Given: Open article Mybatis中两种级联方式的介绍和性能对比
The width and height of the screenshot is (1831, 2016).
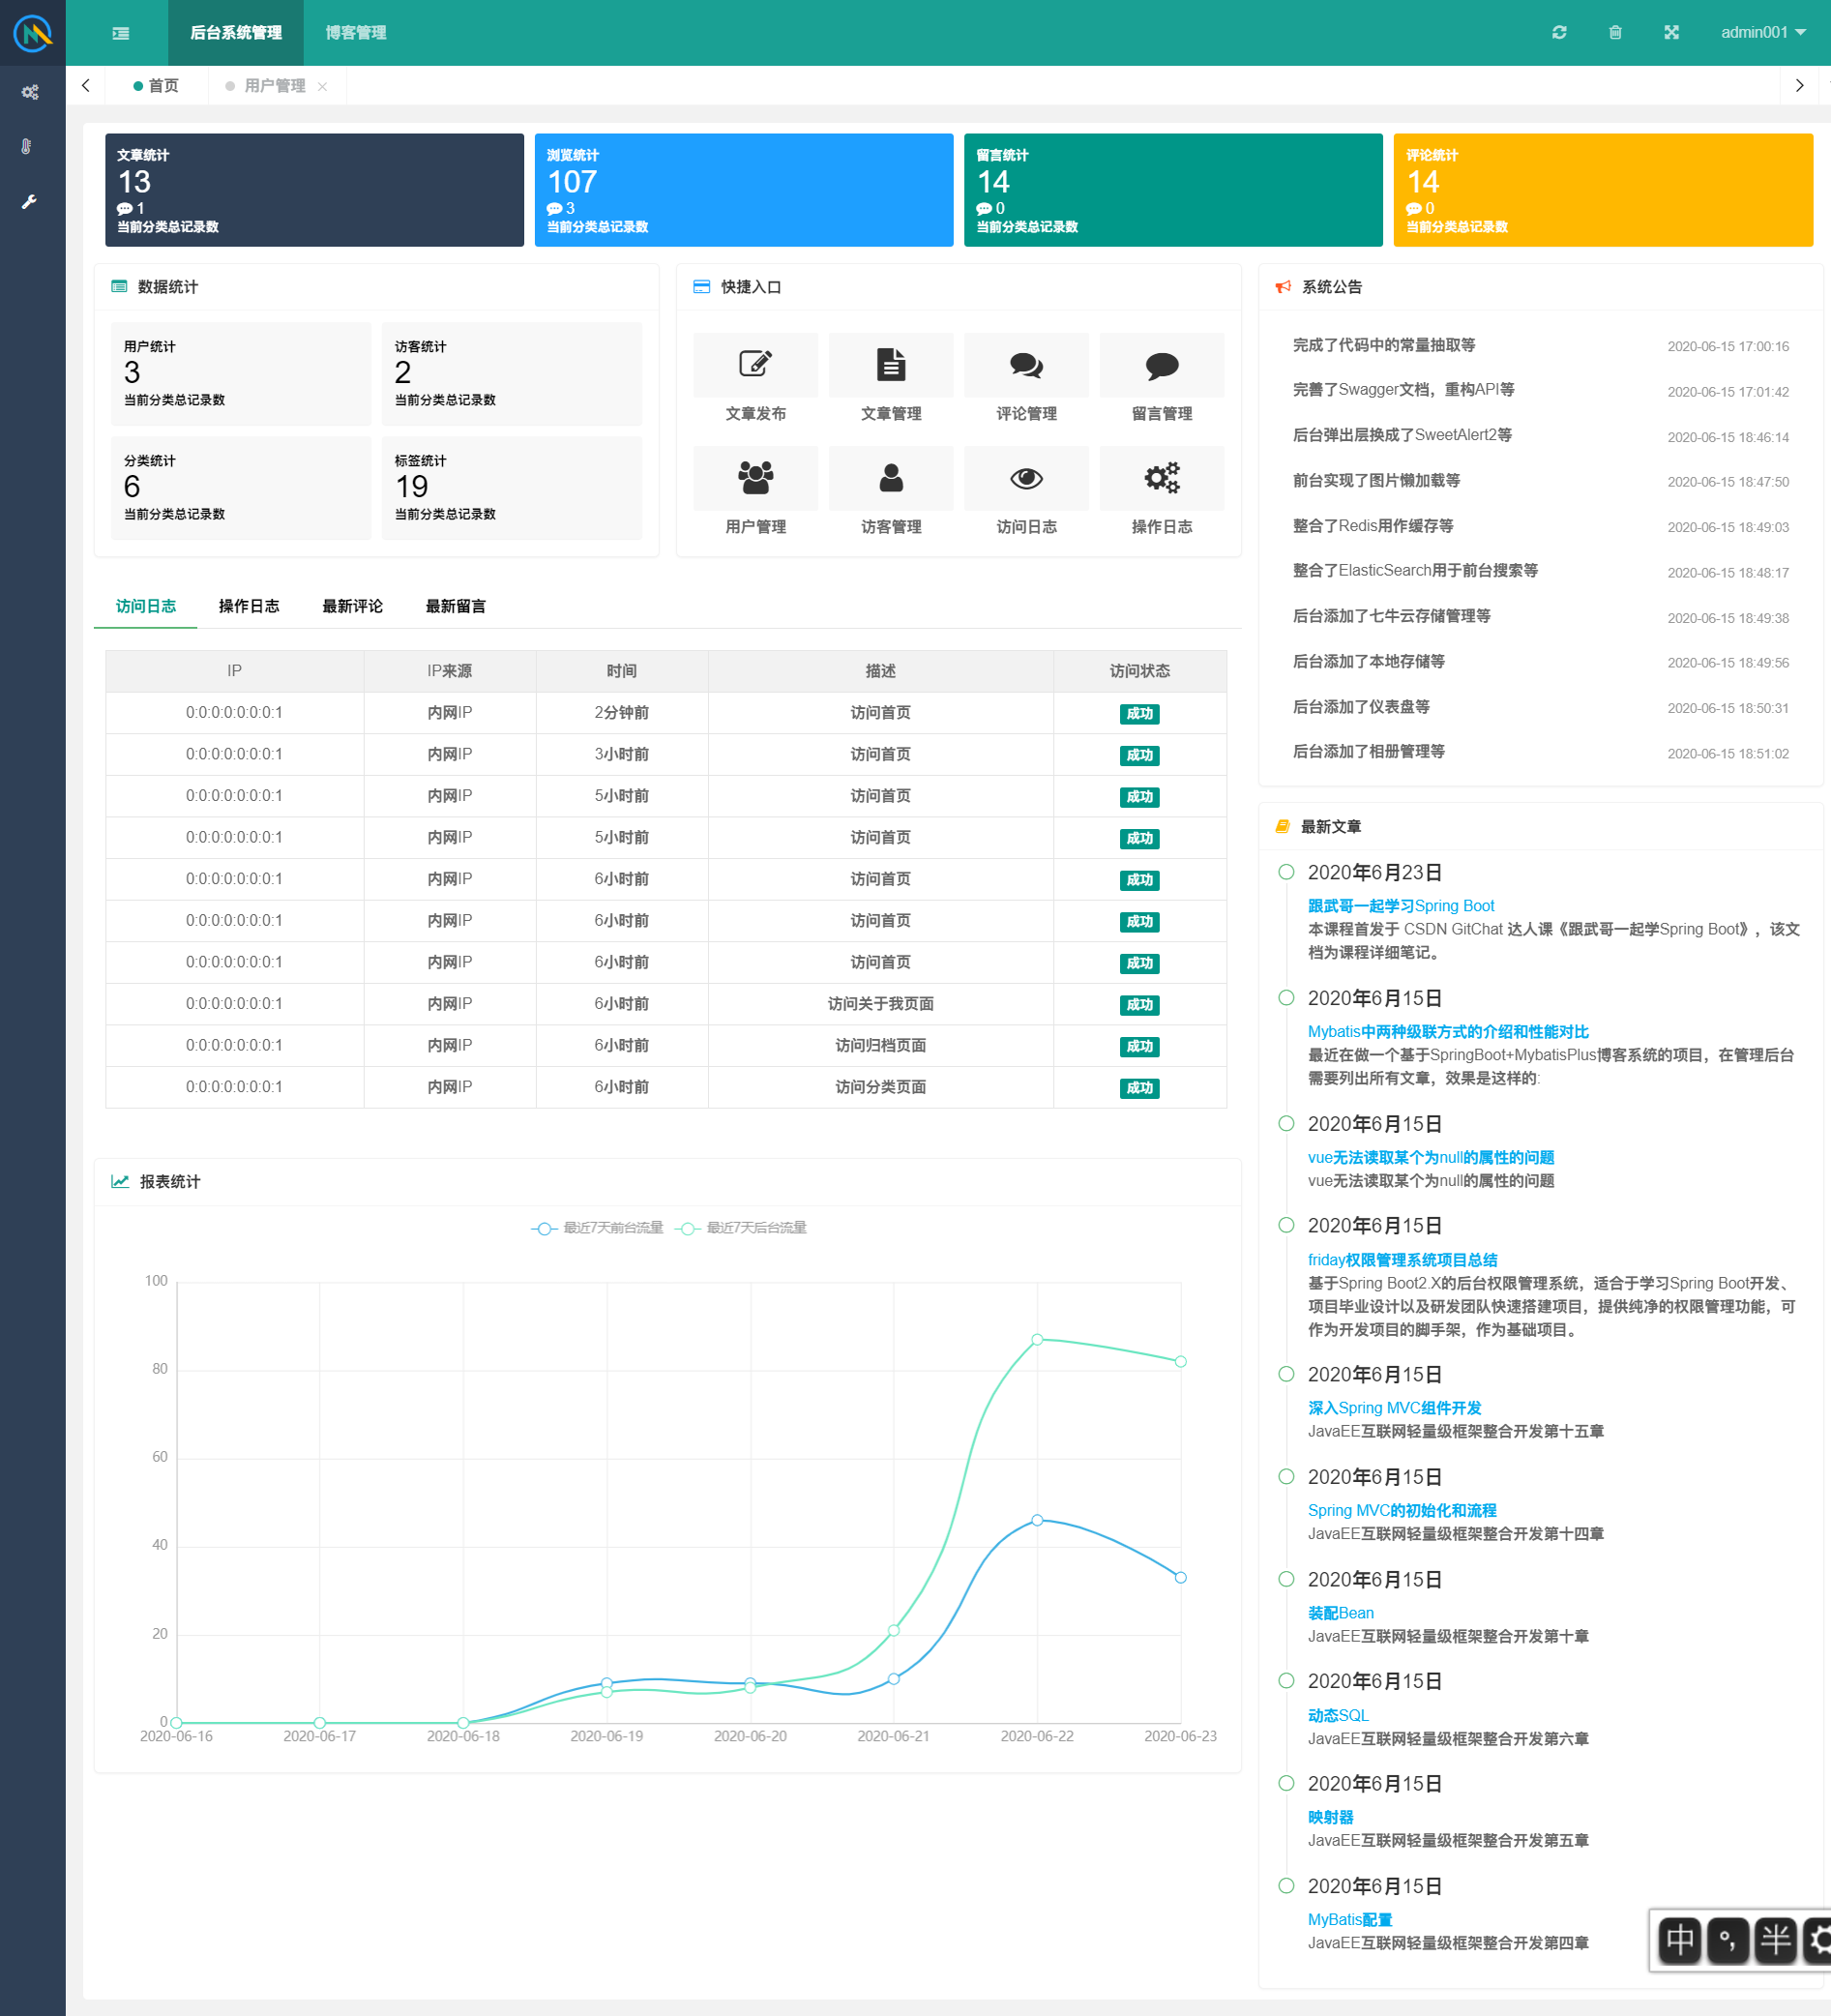Looking at the screenshot, I should tap(1448, 1032).
